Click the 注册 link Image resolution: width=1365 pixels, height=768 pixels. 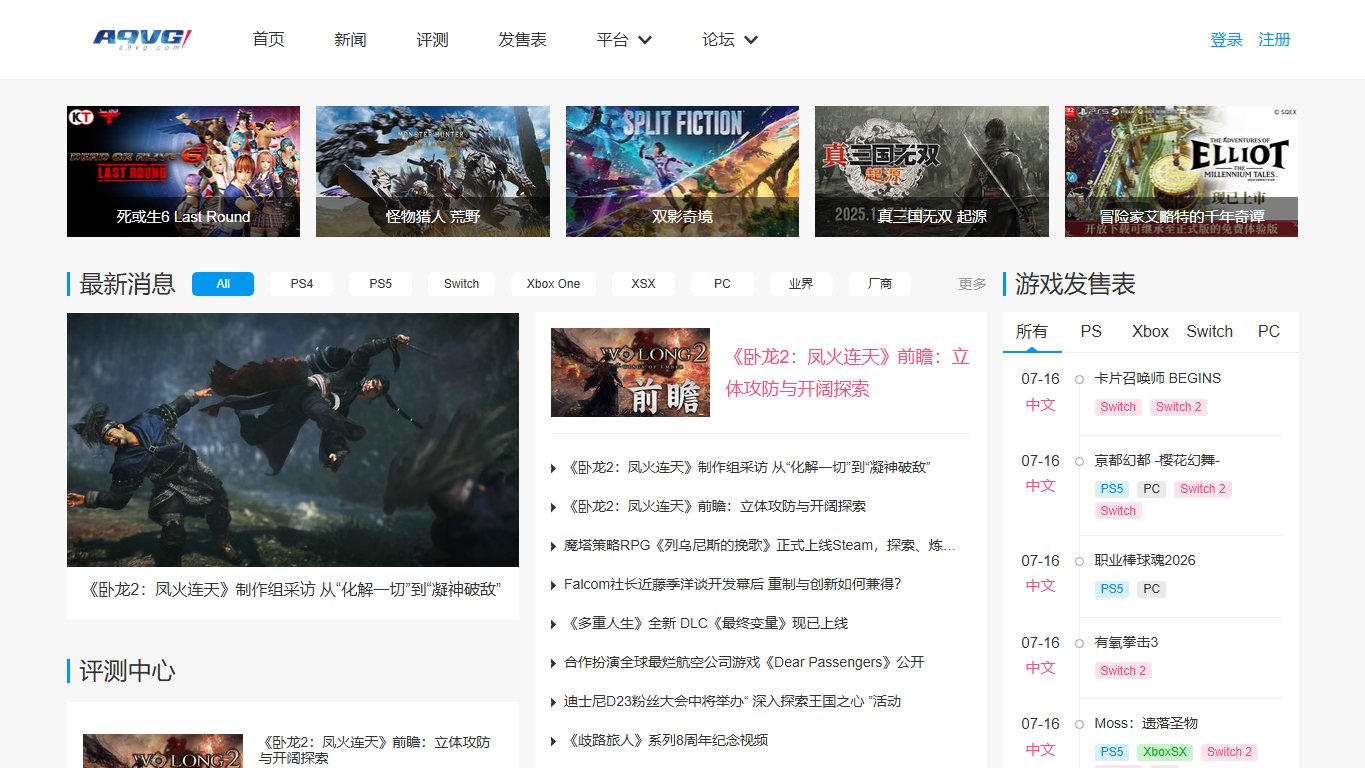1274,40
